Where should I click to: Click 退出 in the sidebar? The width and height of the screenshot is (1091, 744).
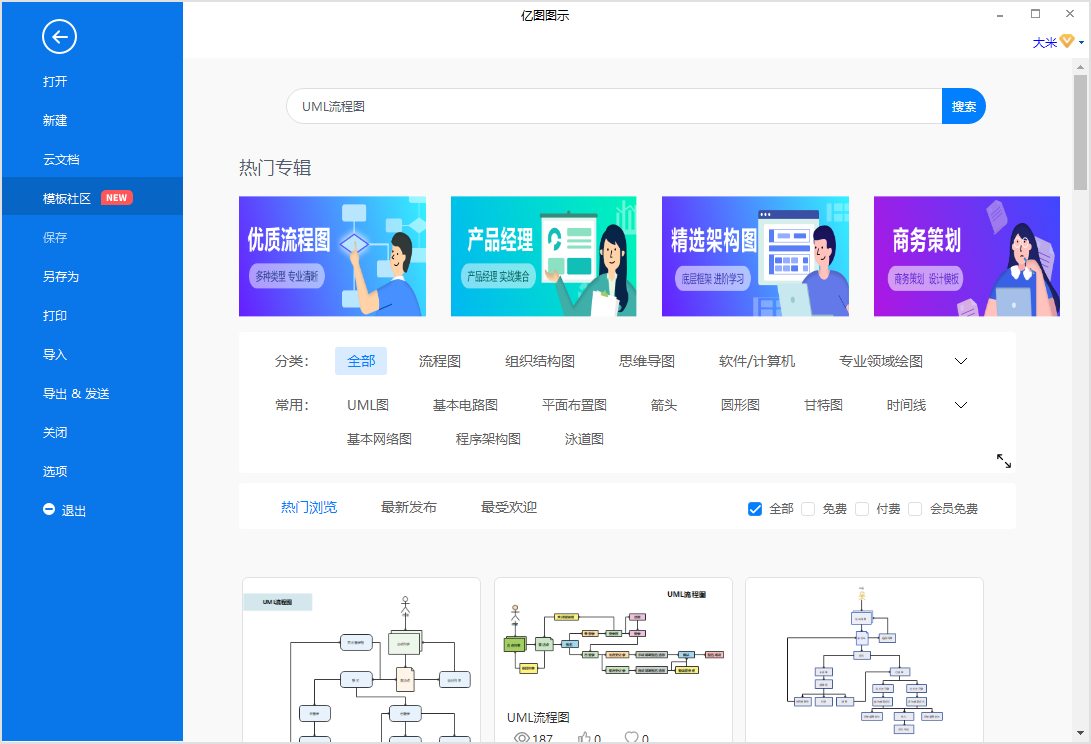click(x=74, y=510)
